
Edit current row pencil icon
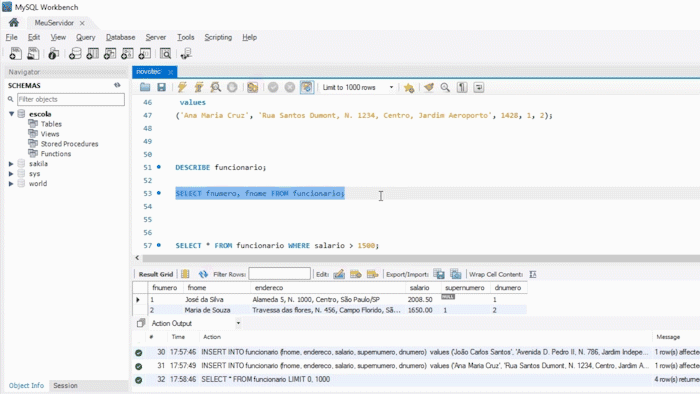pyautogui.click(x=339, y=274)
